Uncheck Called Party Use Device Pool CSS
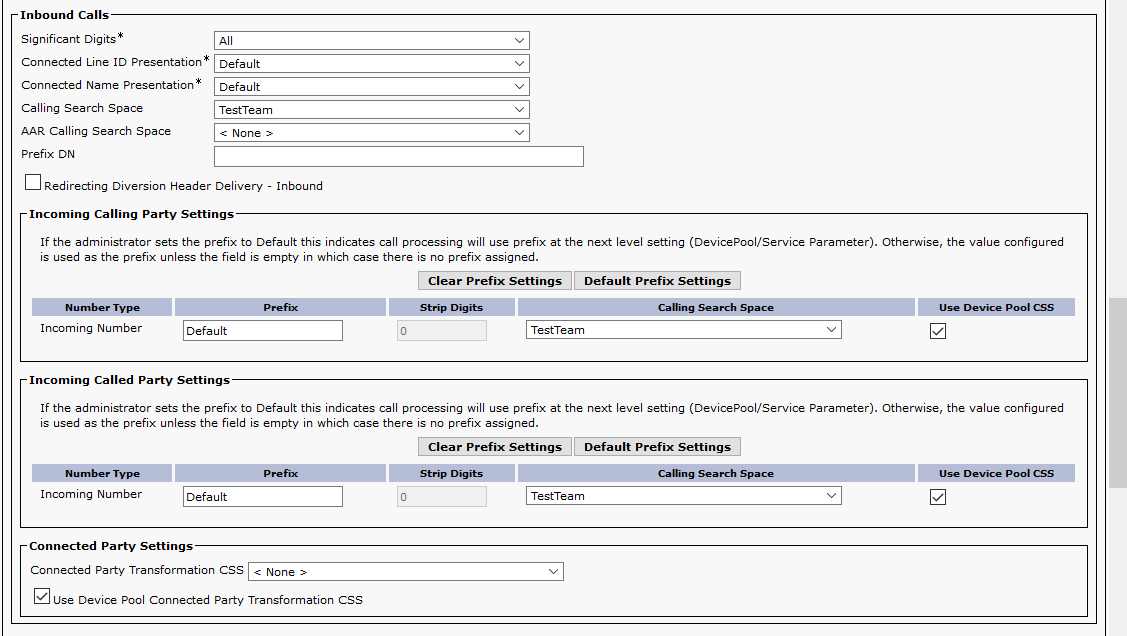The image size is (1127, 636). pos(938,497)
